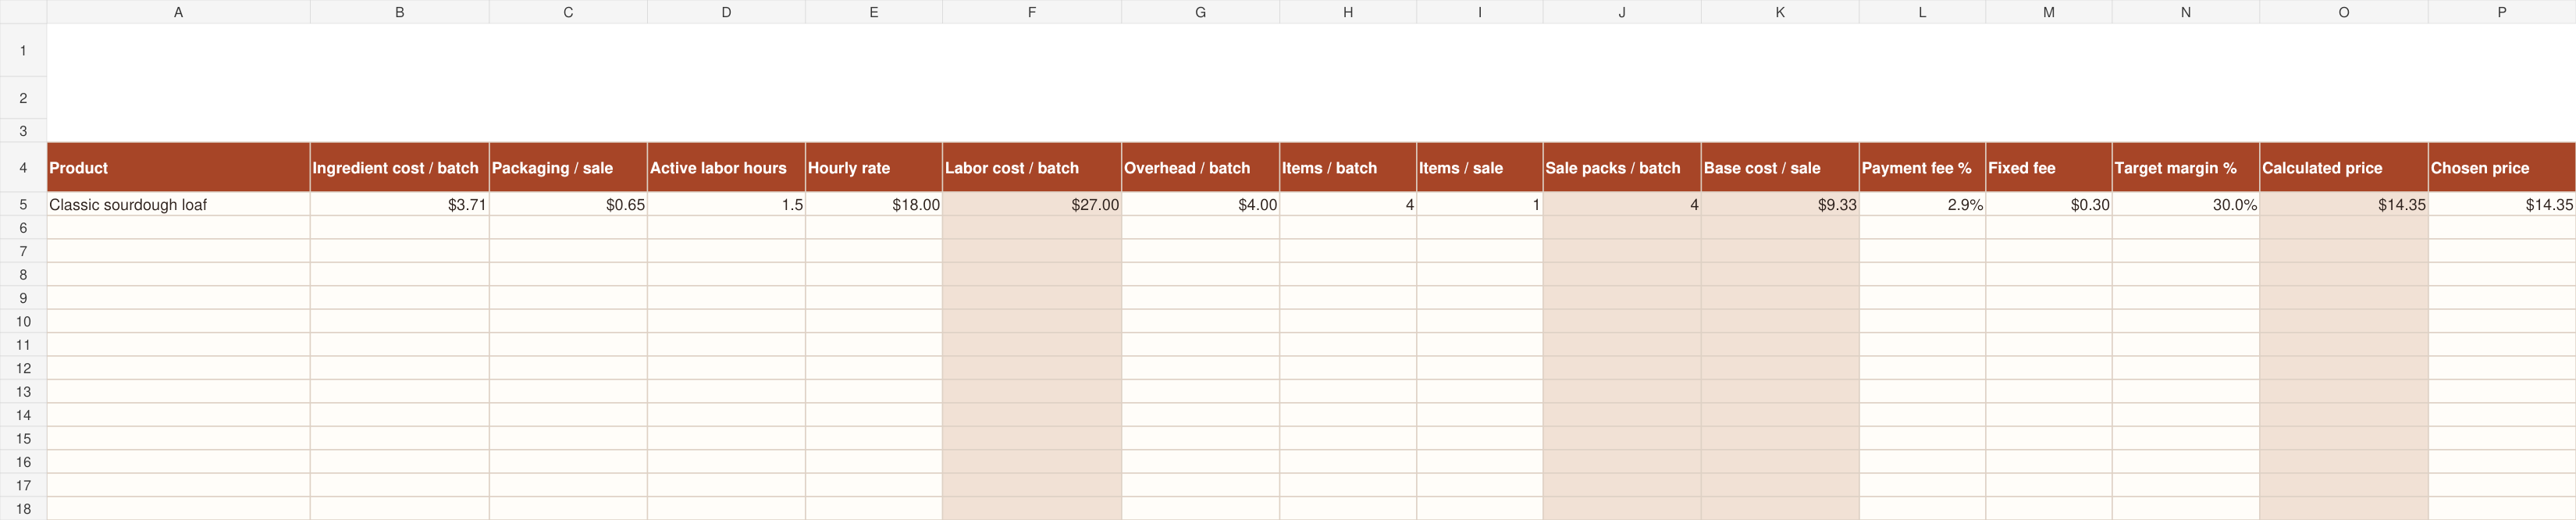
Task: Select row 8 header
Action: pos(23,274)
